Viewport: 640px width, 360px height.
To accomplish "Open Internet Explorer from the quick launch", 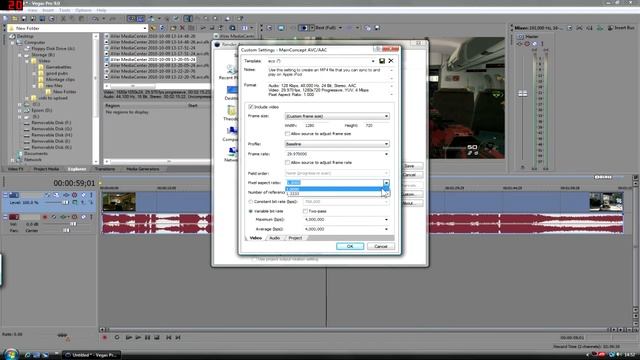I will click(x=27, y=355).
